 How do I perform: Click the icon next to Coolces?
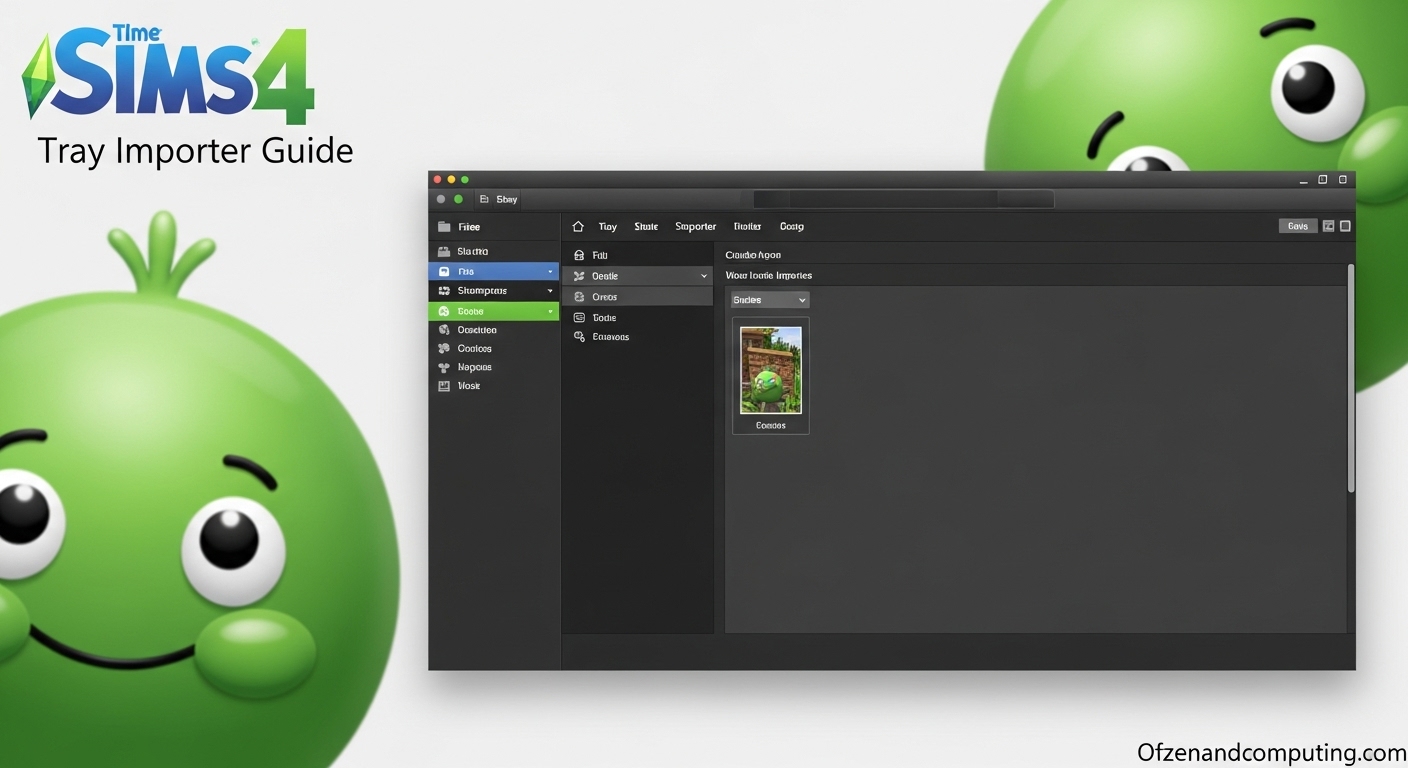pos(444,349)
